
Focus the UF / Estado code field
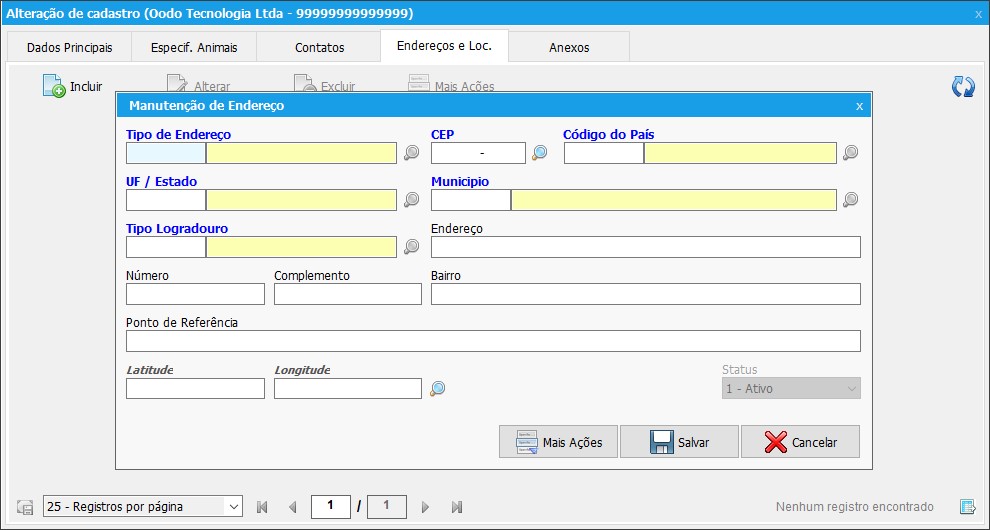click(166, 200)
